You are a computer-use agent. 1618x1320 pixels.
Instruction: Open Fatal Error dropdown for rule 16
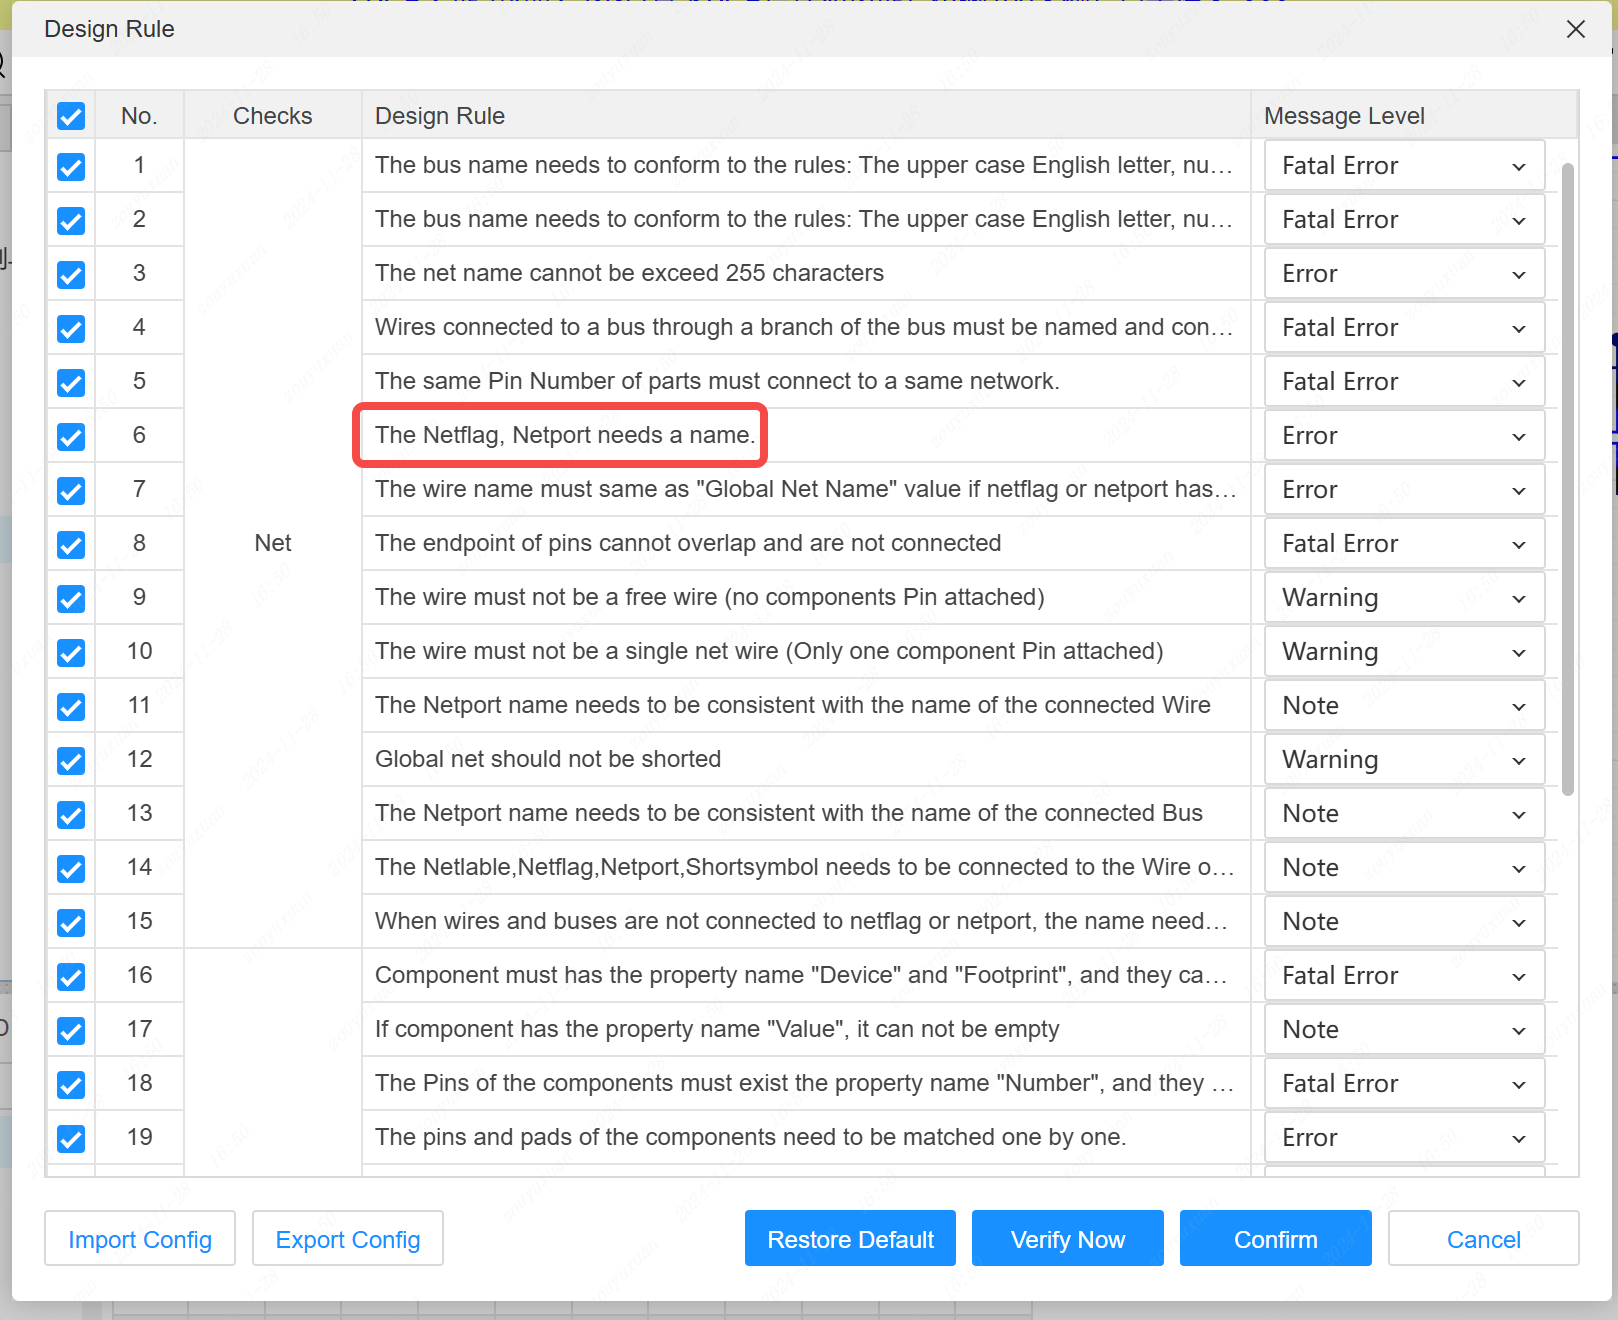click(1403, 976)
